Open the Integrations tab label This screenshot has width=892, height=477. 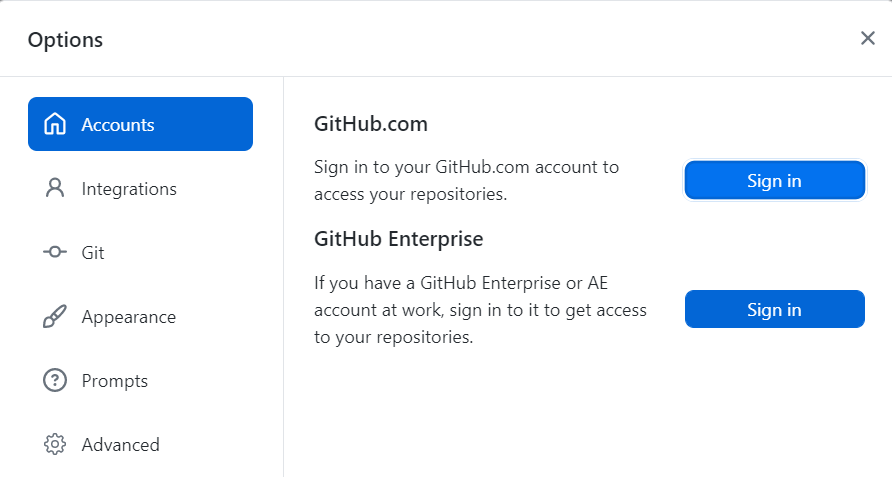pos(129,189)
